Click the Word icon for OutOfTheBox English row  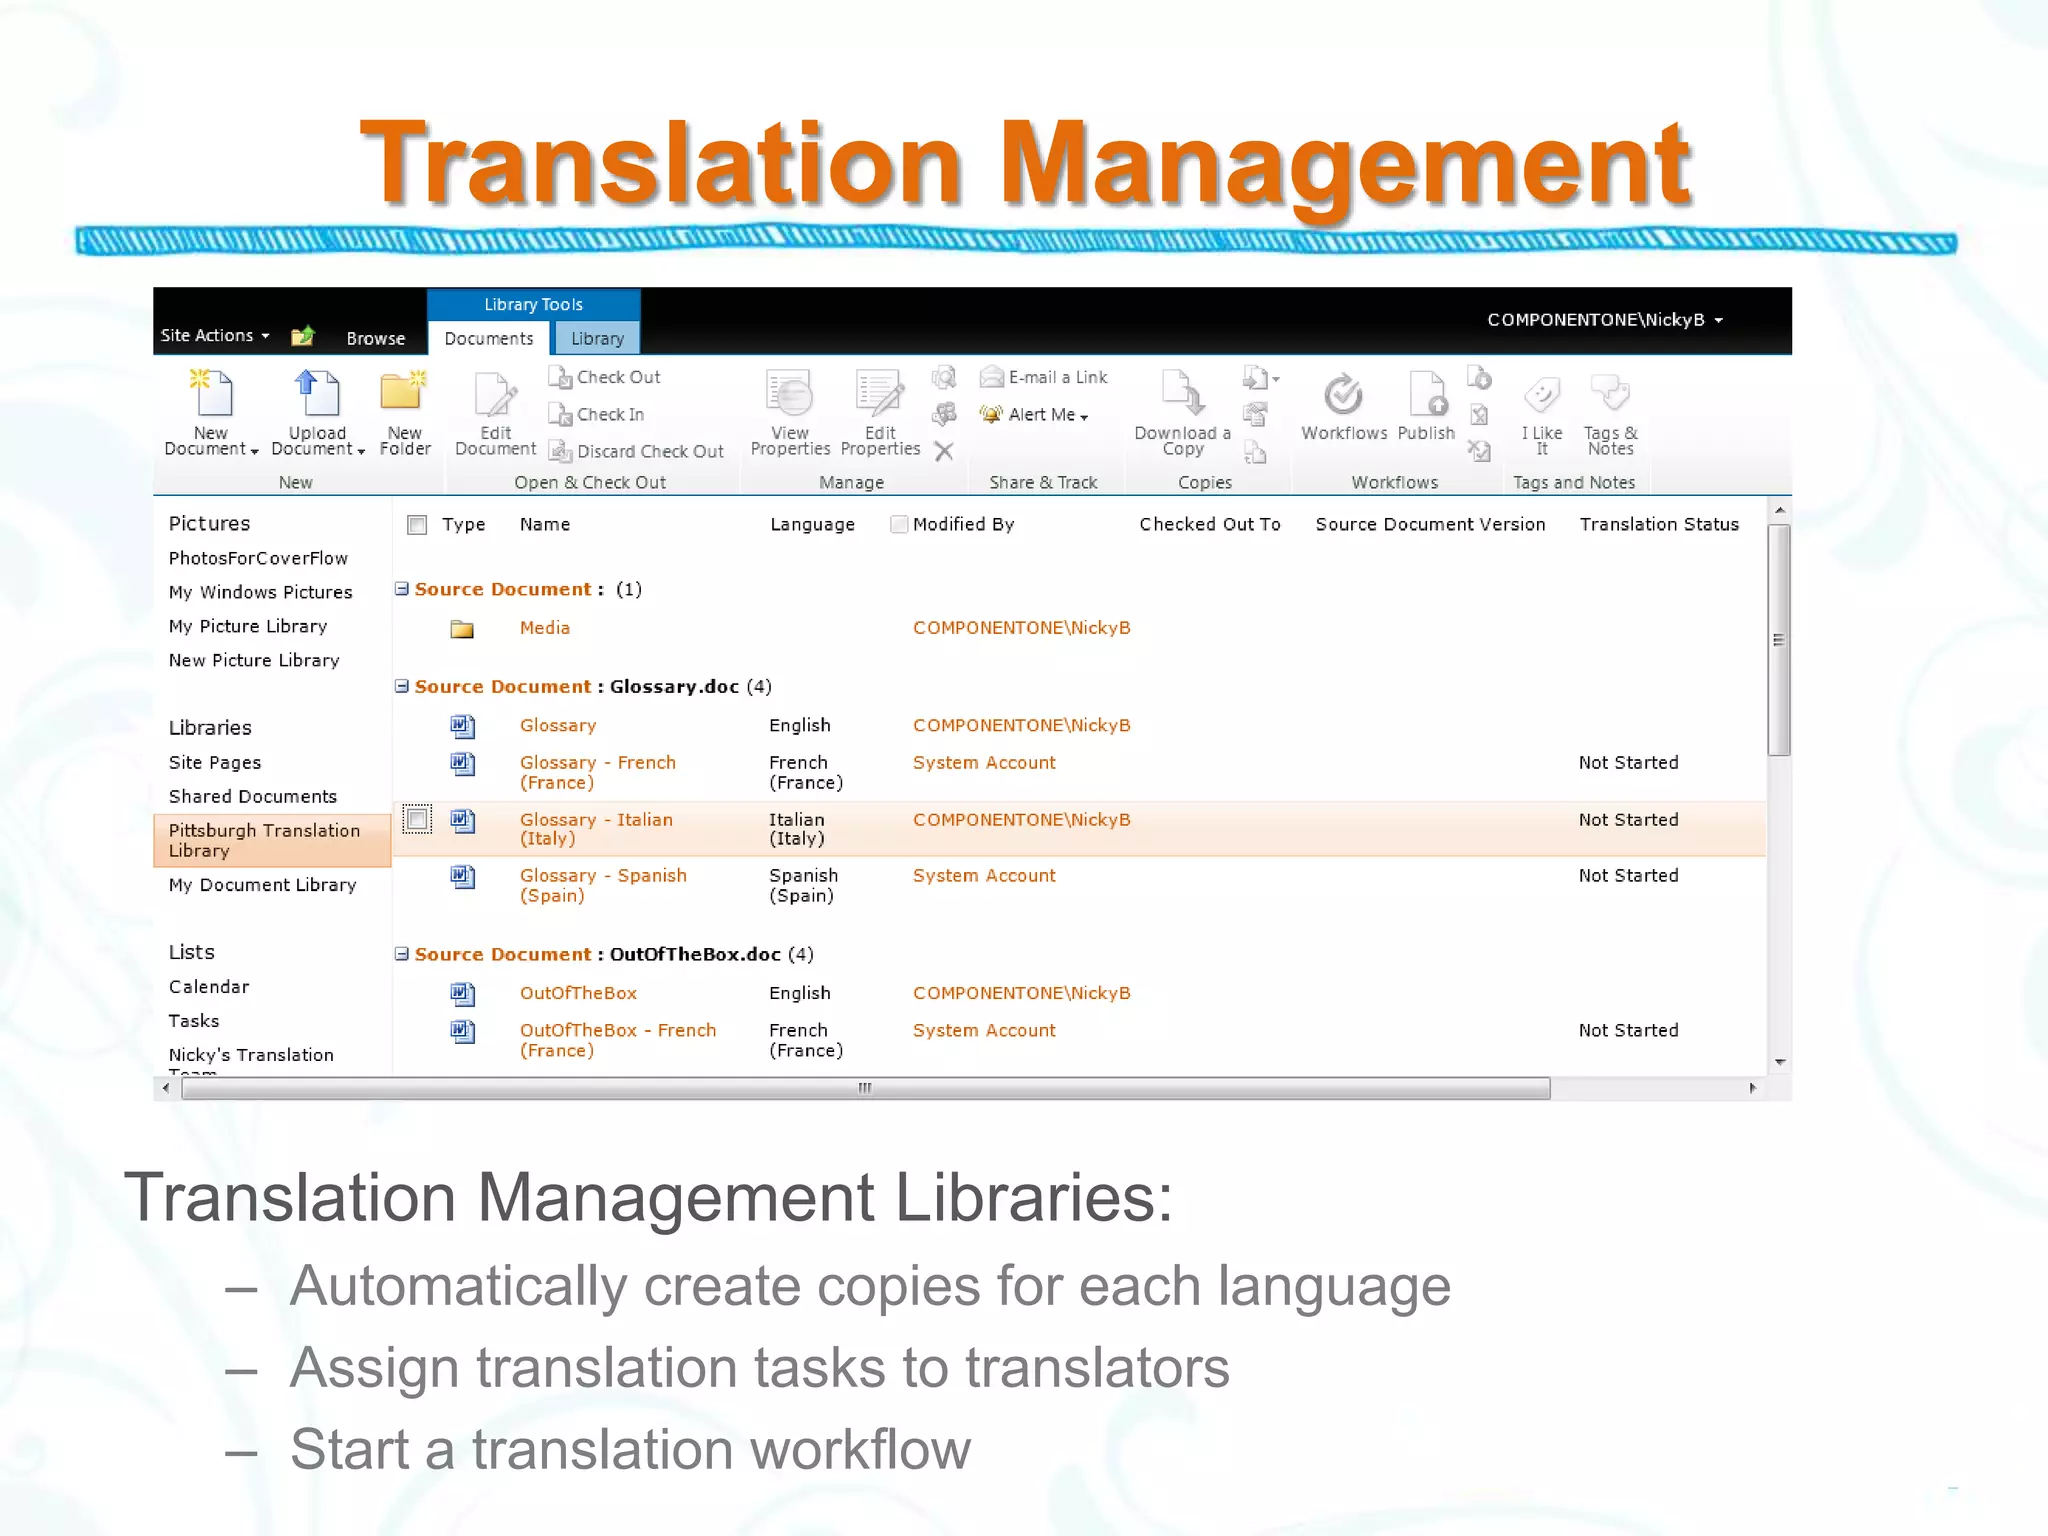coord(462,994)
